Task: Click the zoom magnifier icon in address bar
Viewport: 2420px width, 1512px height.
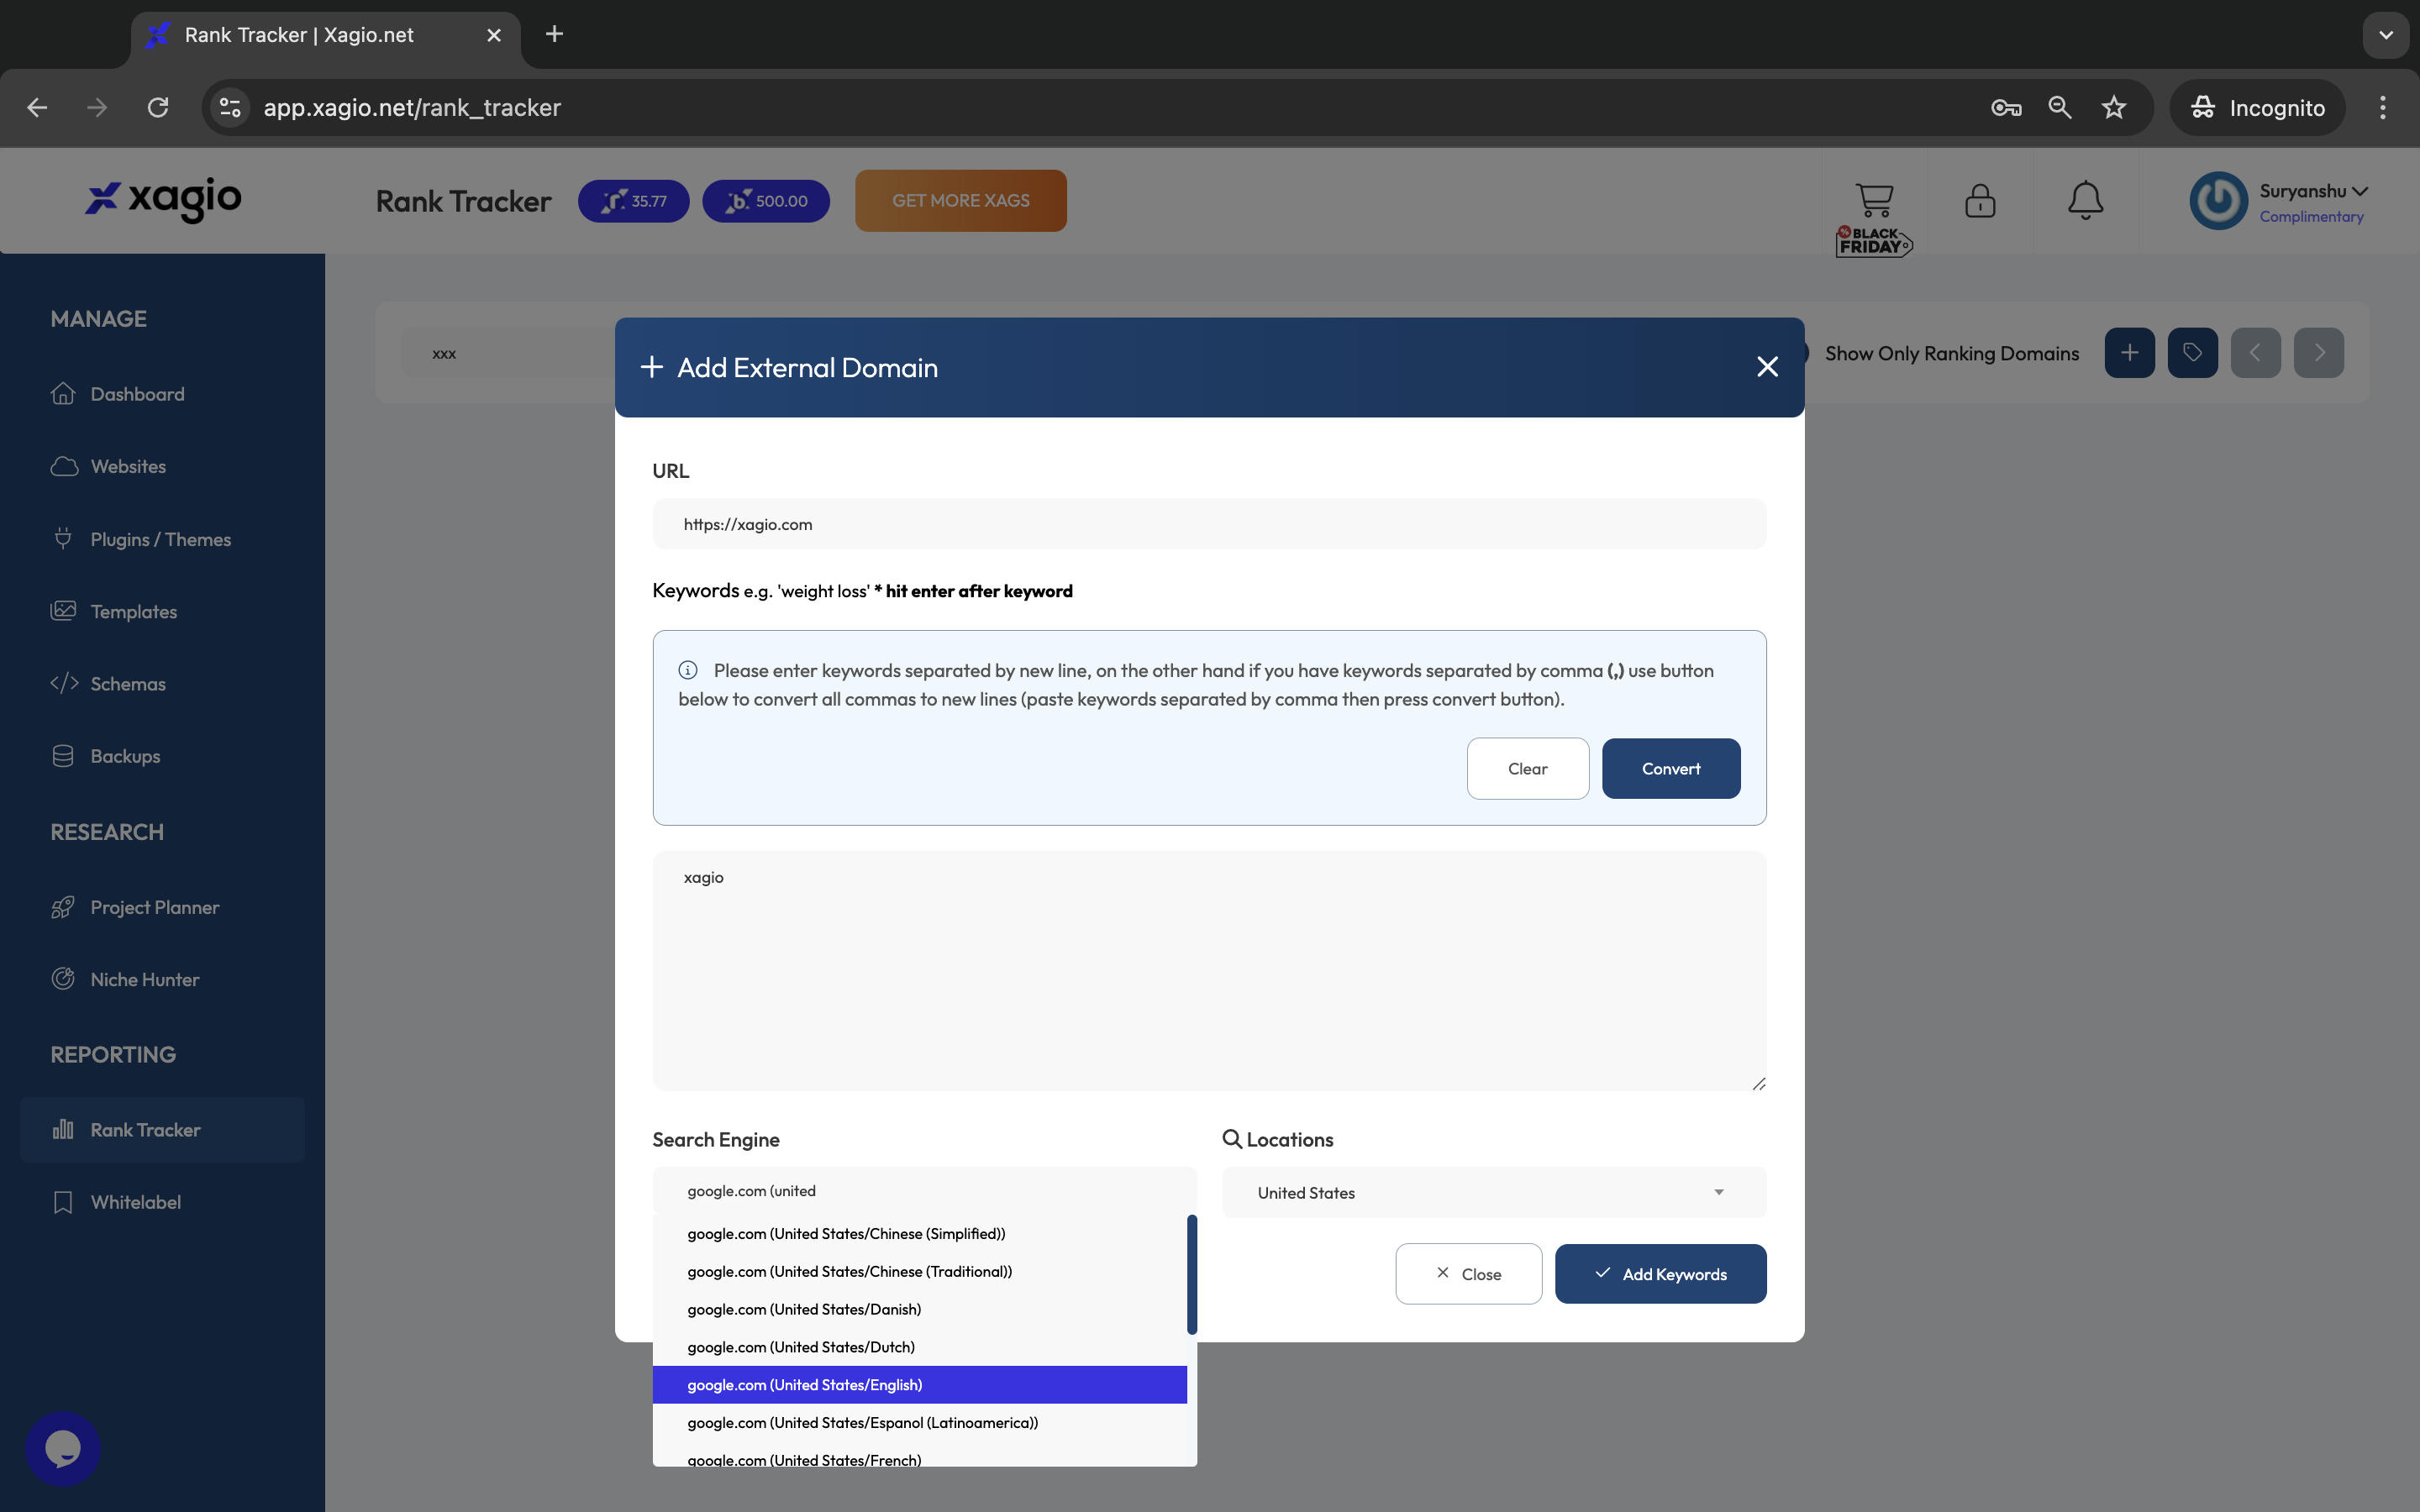Action: tap(2059, 108)
